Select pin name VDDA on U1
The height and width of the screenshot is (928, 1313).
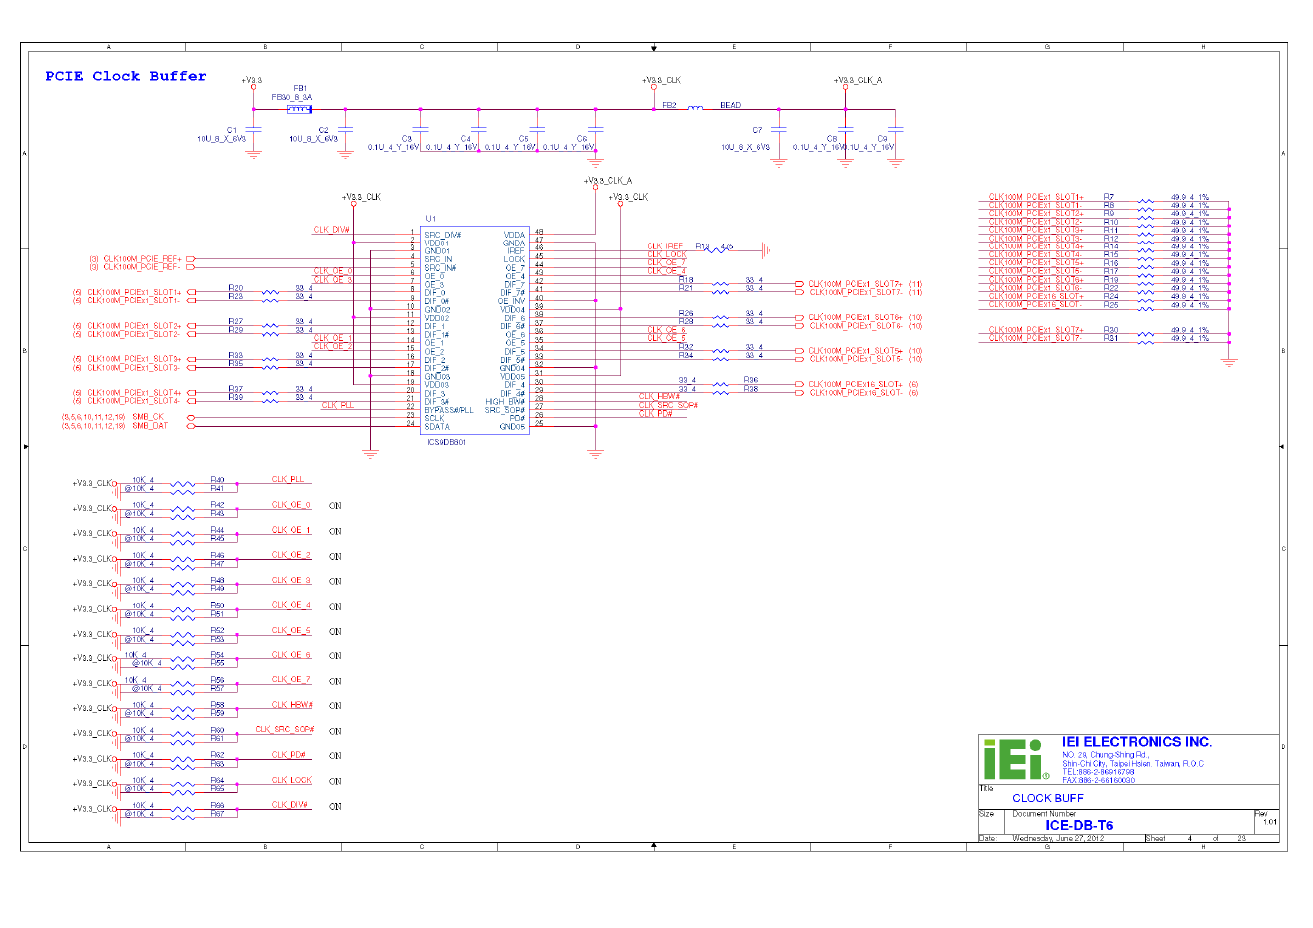tap(514, 235)
